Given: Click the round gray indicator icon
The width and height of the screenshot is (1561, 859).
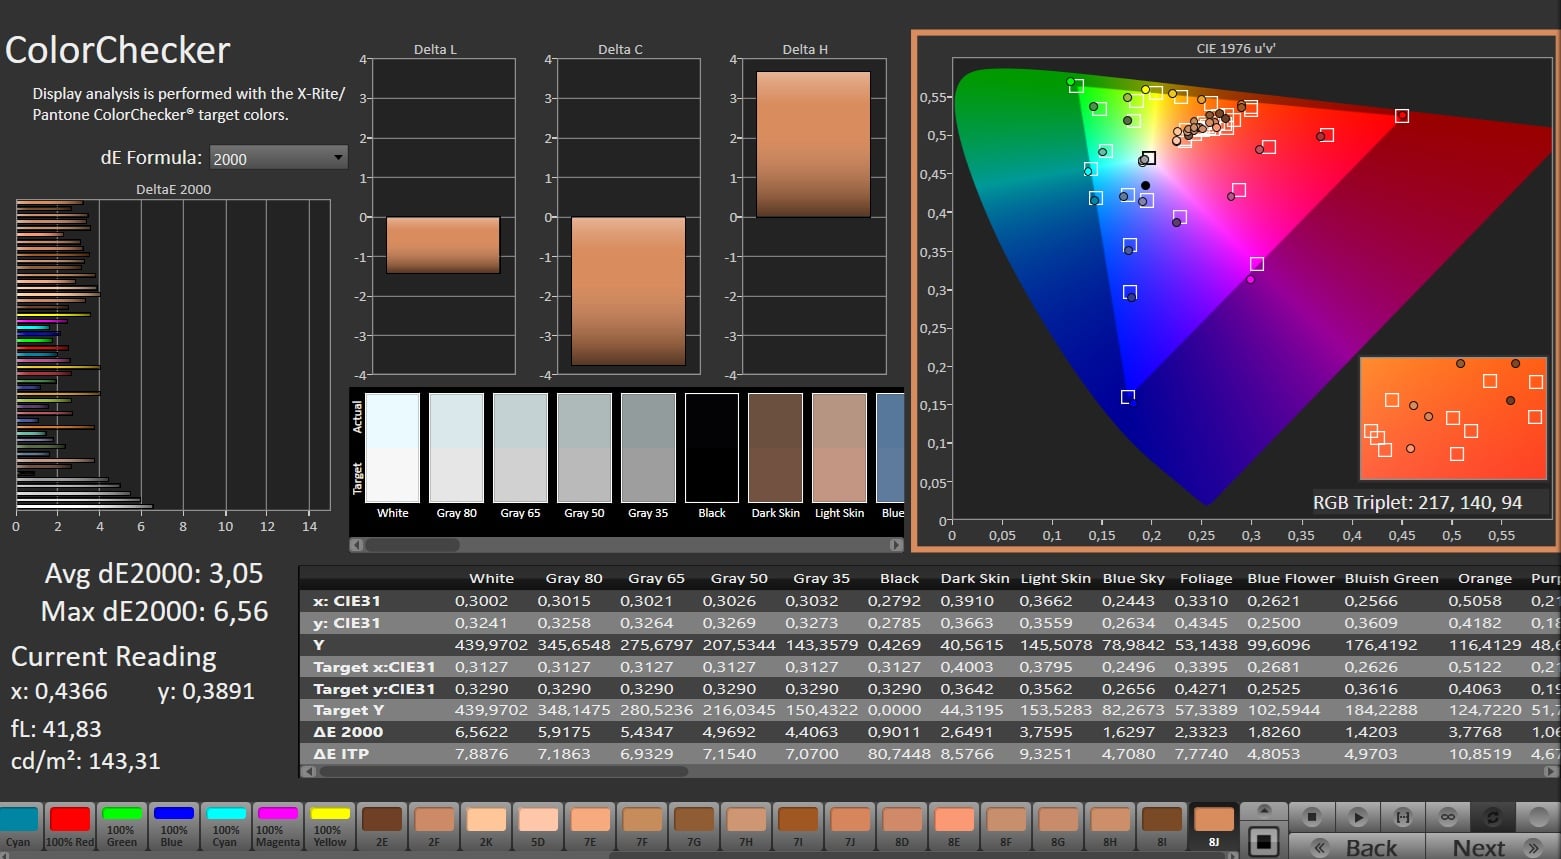Looking at the screenshot, I should (1538, 817).
